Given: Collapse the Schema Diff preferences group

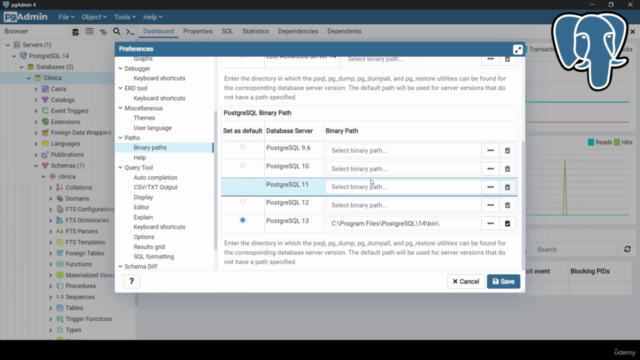Looking at the screenshot, I should [x=120, y=267].
